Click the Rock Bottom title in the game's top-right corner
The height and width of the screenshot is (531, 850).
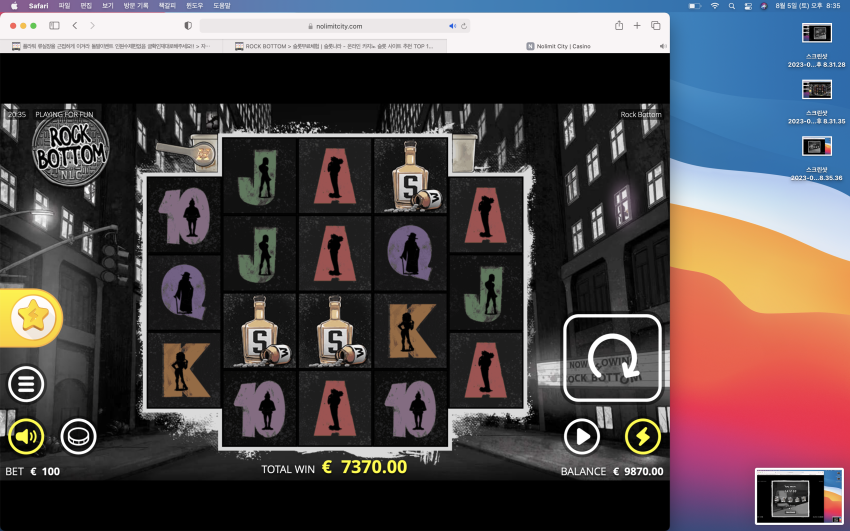[641, 114]
